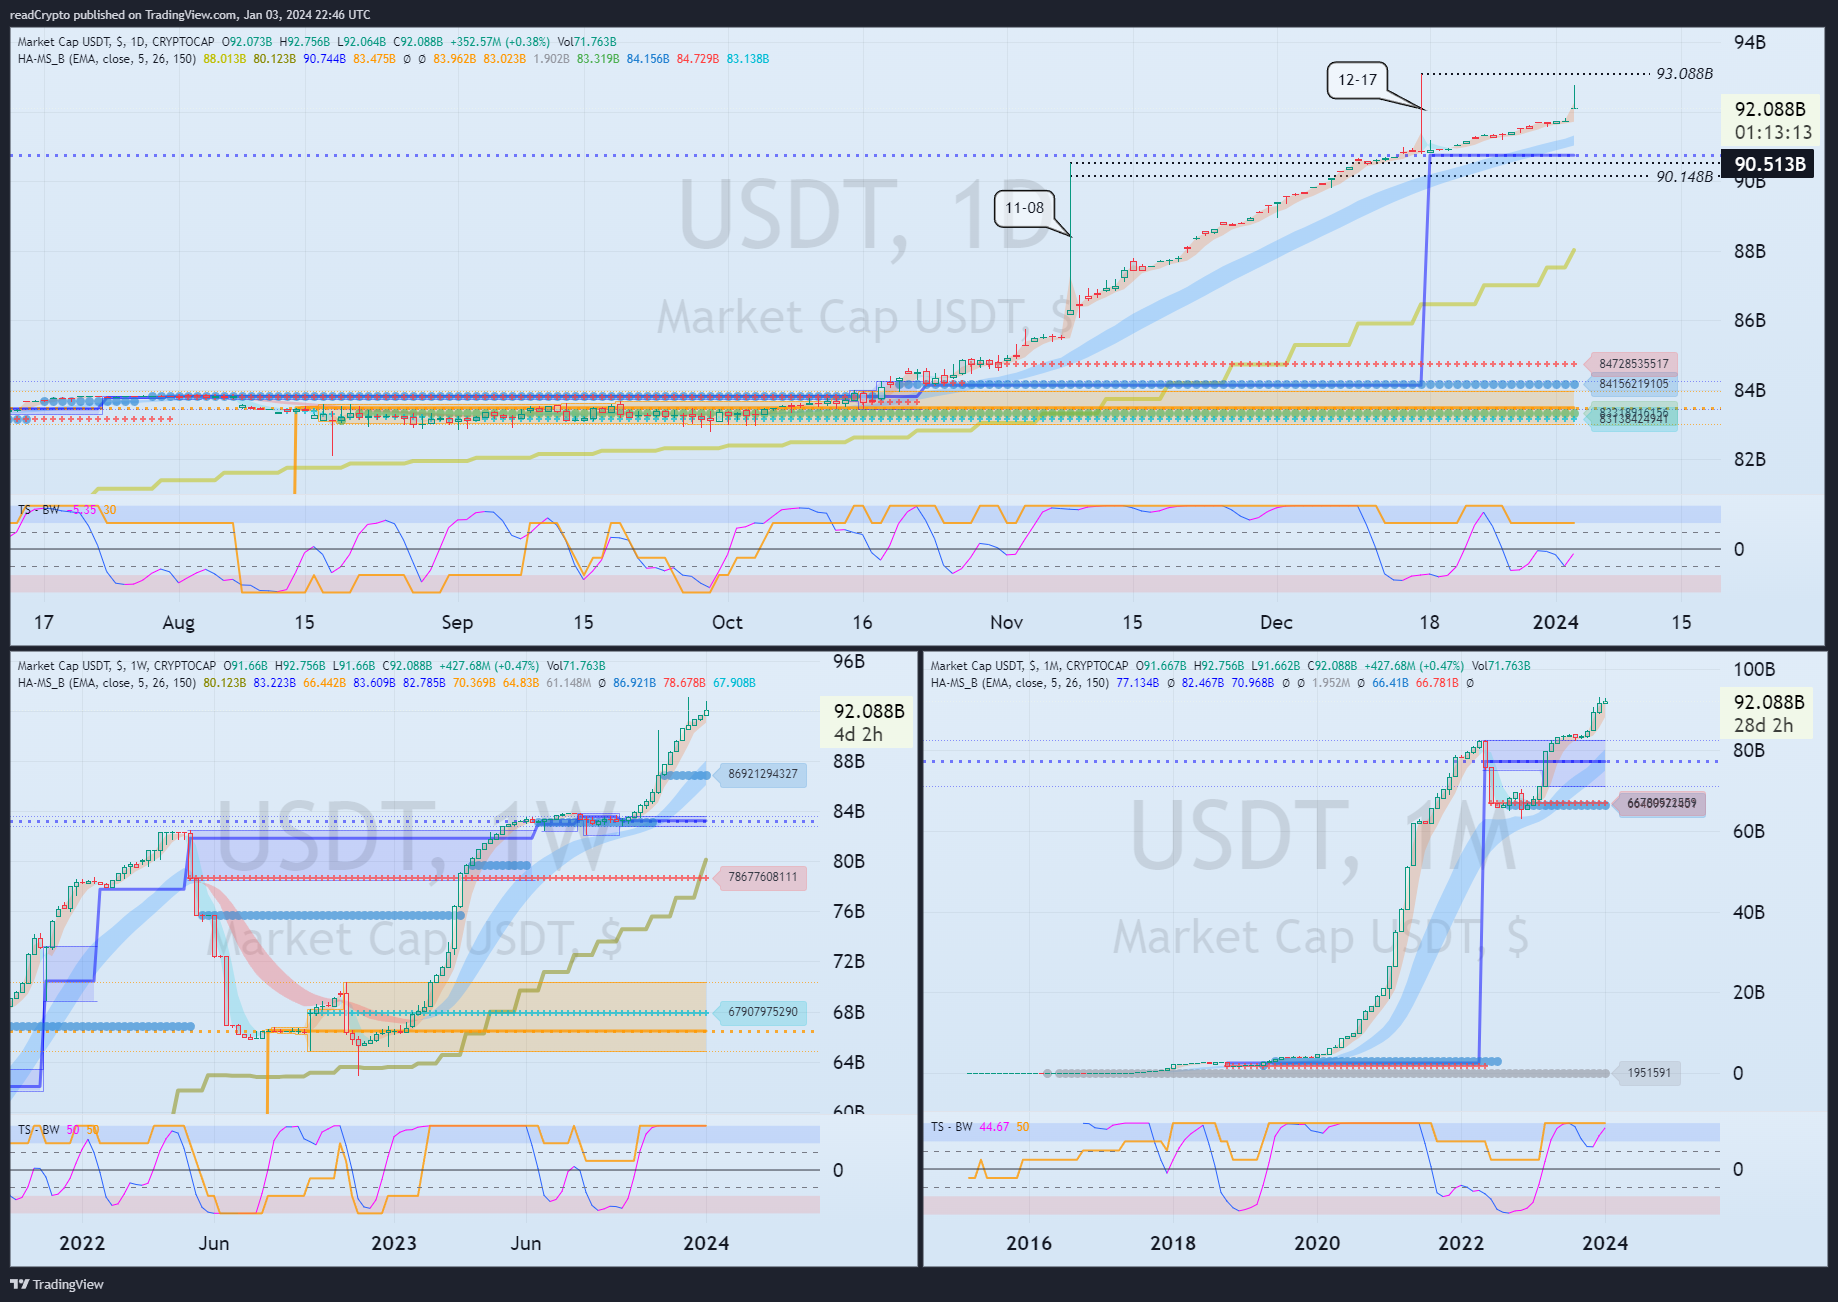
Task: Click Dec on the daily time axis
Action: point(1276,622)
